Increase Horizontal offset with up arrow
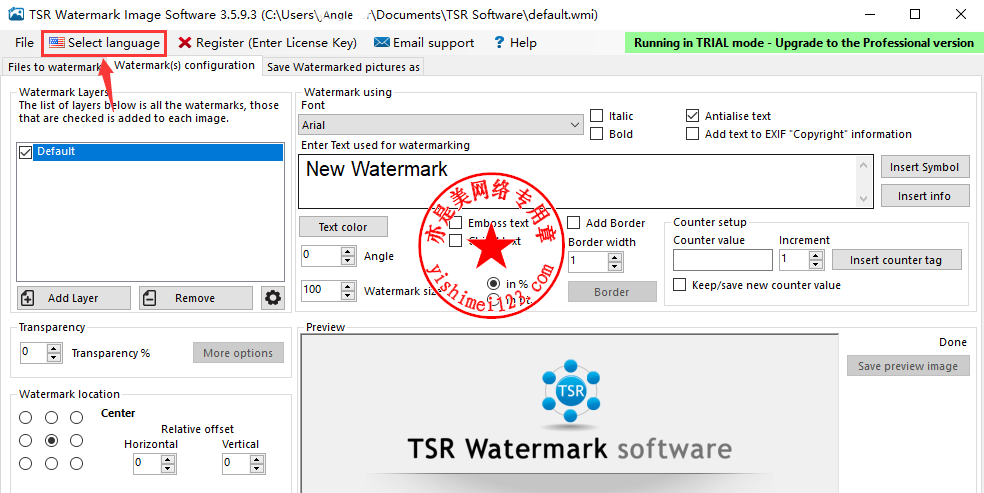This screenshot has width=984, height=493. tap(168, 460)
